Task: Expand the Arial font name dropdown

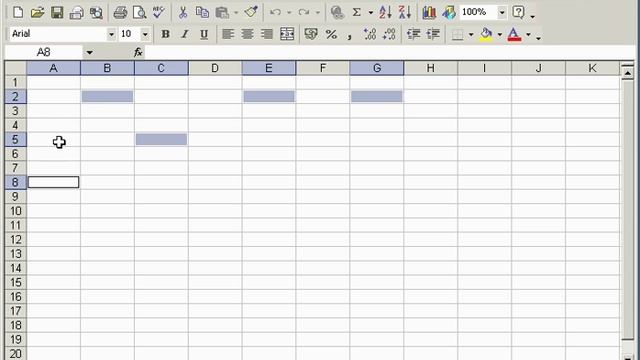Action: point(111,34)
